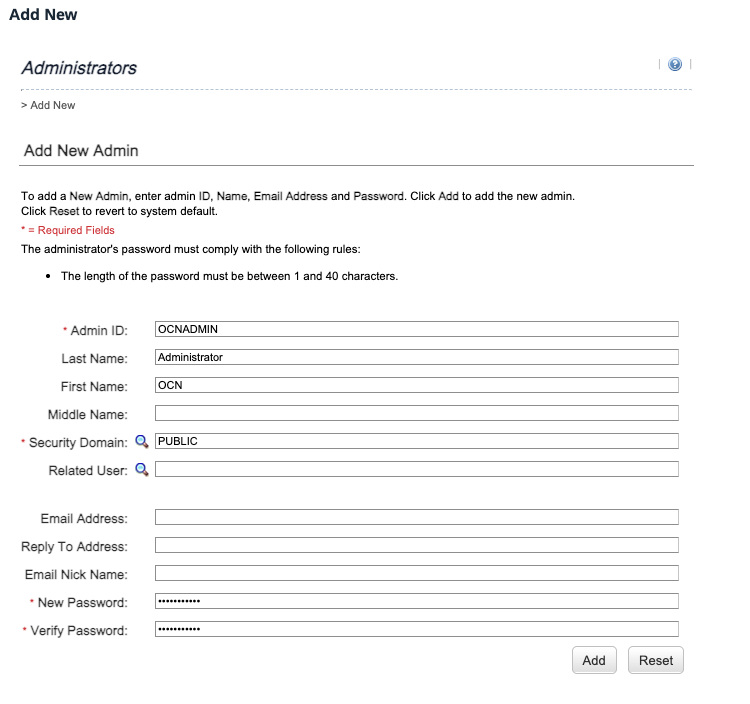Focus the First Name field
This screenshot has width=750, height=704.
[416, 385]
